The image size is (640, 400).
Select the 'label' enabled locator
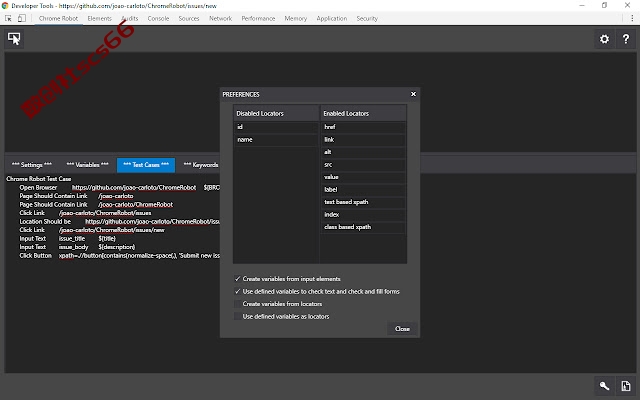coord(363,189)
